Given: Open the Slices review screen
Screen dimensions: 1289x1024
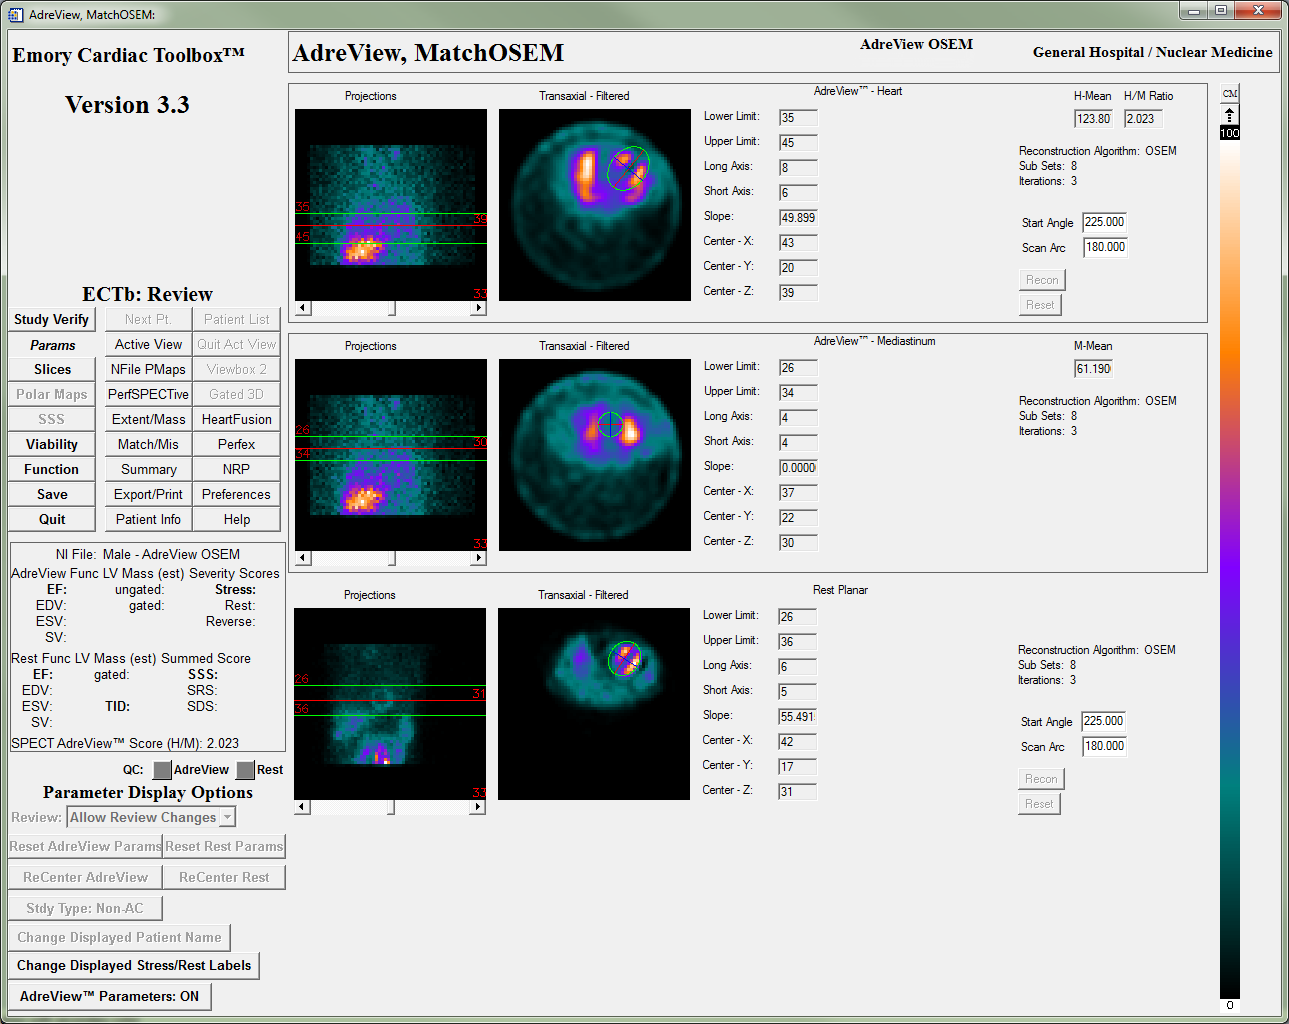Looking at the screenshot, I should pyautogui.click(x=52, y=369).
